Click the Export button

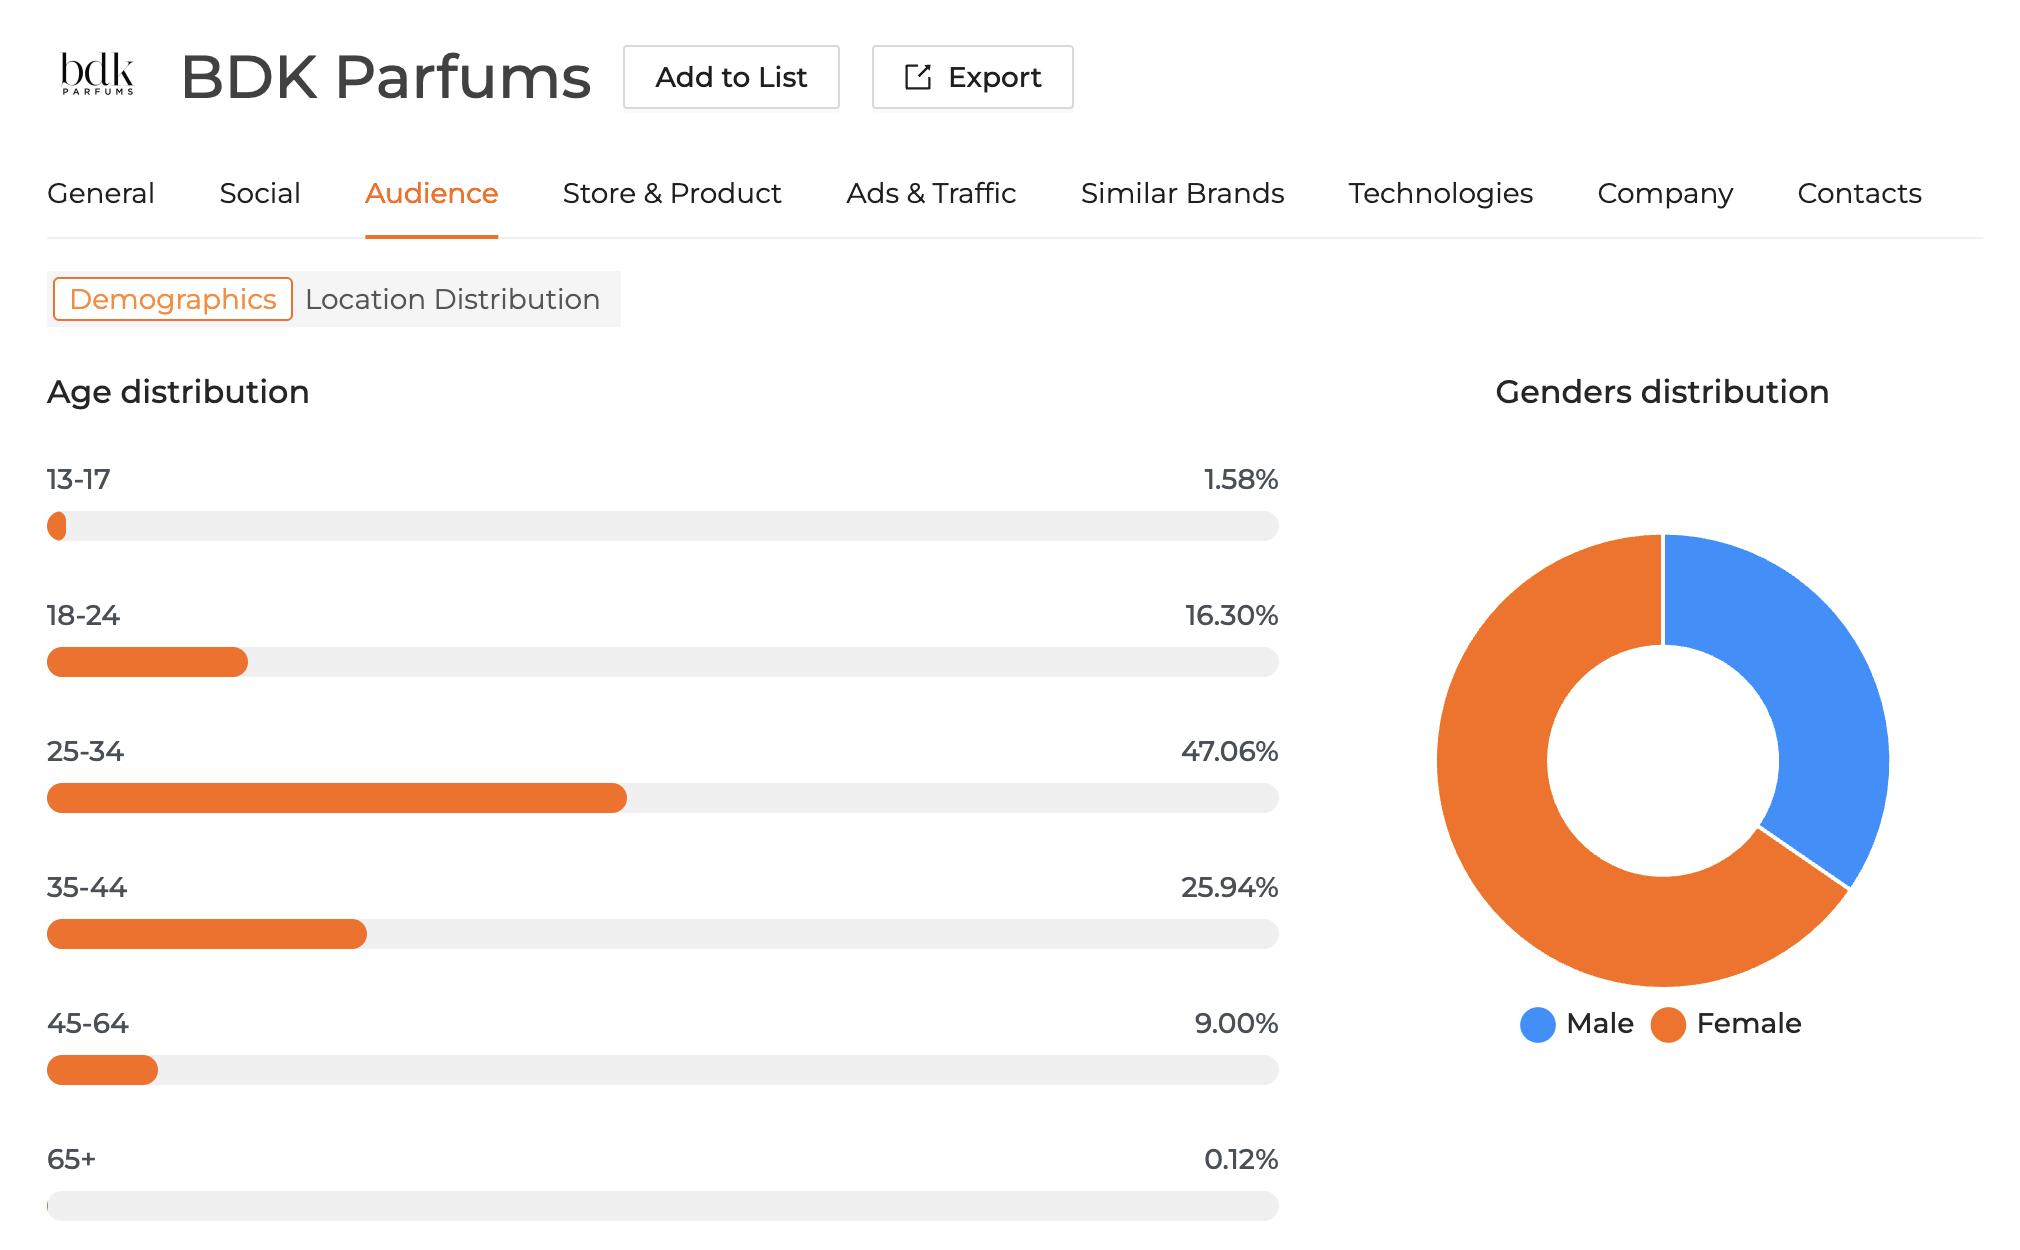click(x=971, y=77)
